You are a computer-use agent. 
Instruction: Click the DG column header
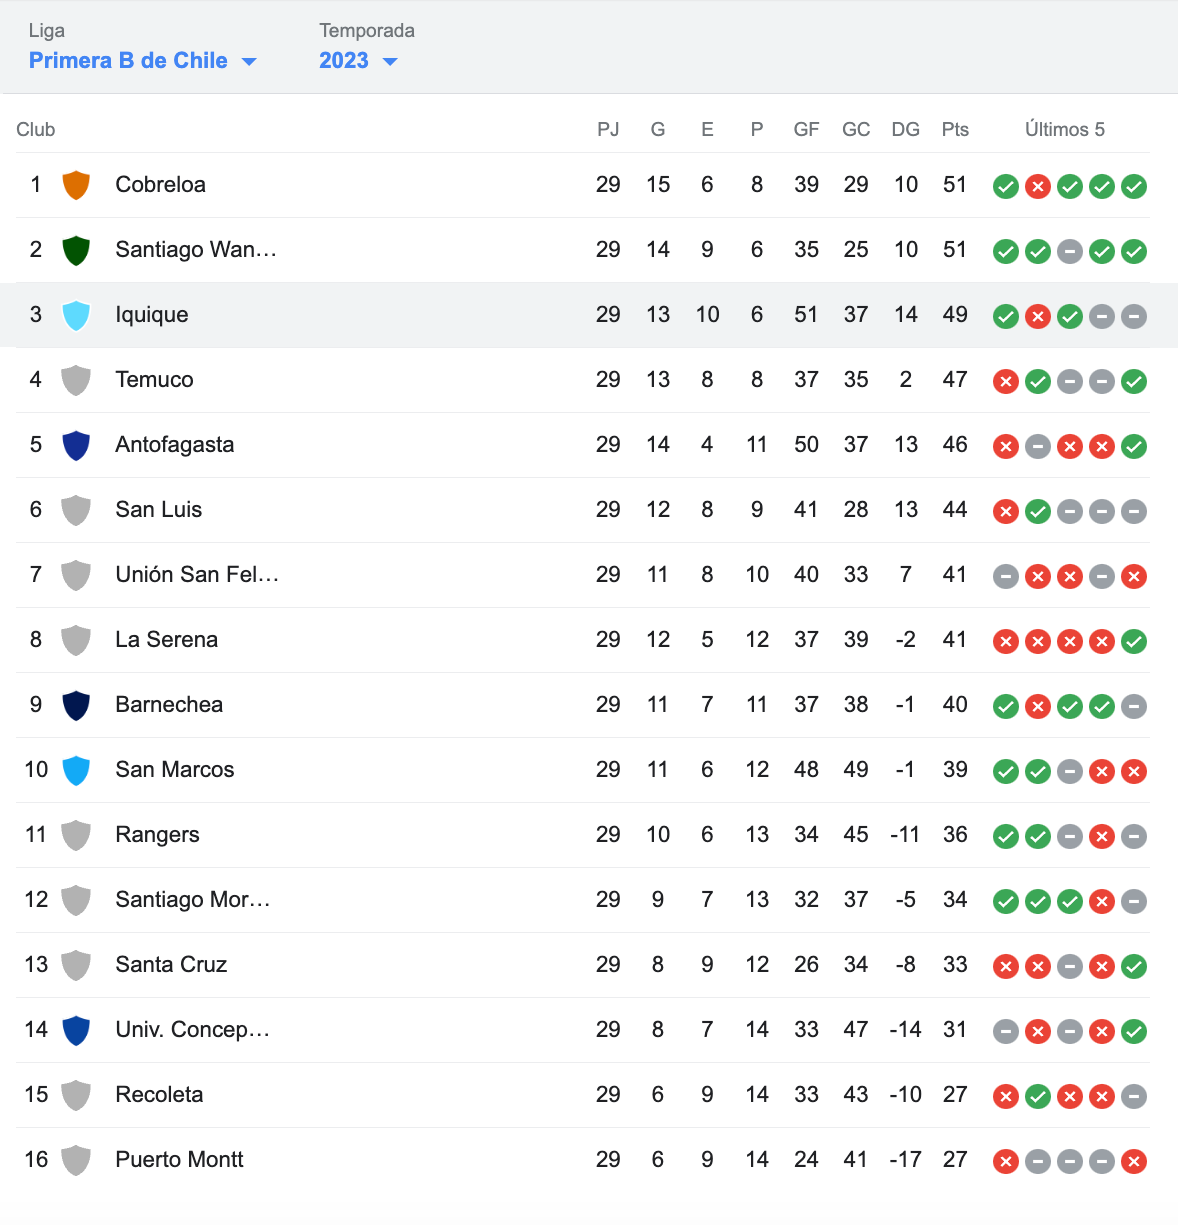point(905,129)
